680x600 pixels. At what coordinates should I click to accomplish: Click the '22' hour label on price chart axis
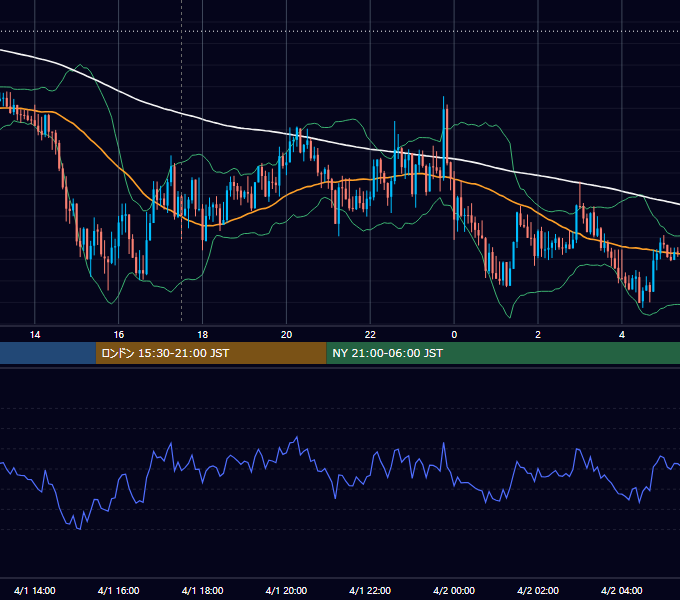coord(370,335)
